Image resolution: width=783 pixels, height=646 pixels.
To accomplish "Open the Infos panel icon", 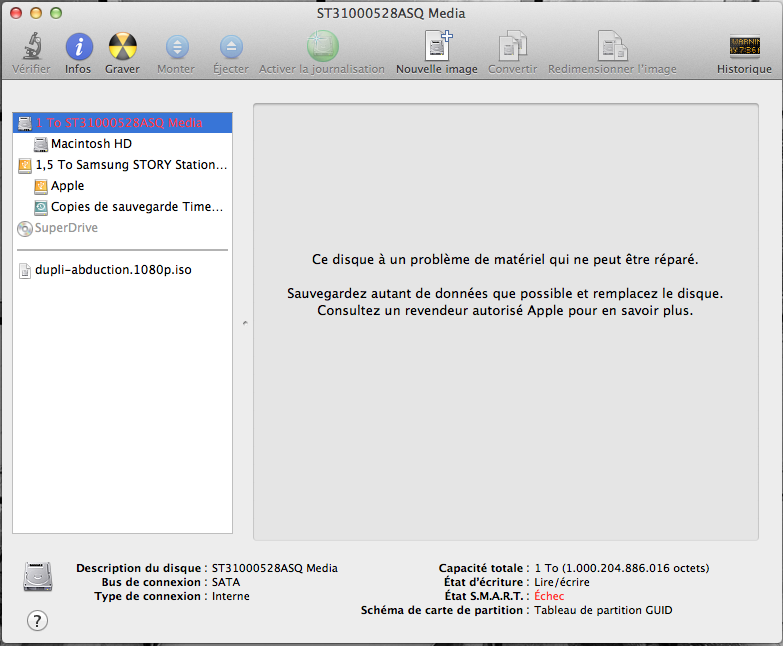I will 78,47.
